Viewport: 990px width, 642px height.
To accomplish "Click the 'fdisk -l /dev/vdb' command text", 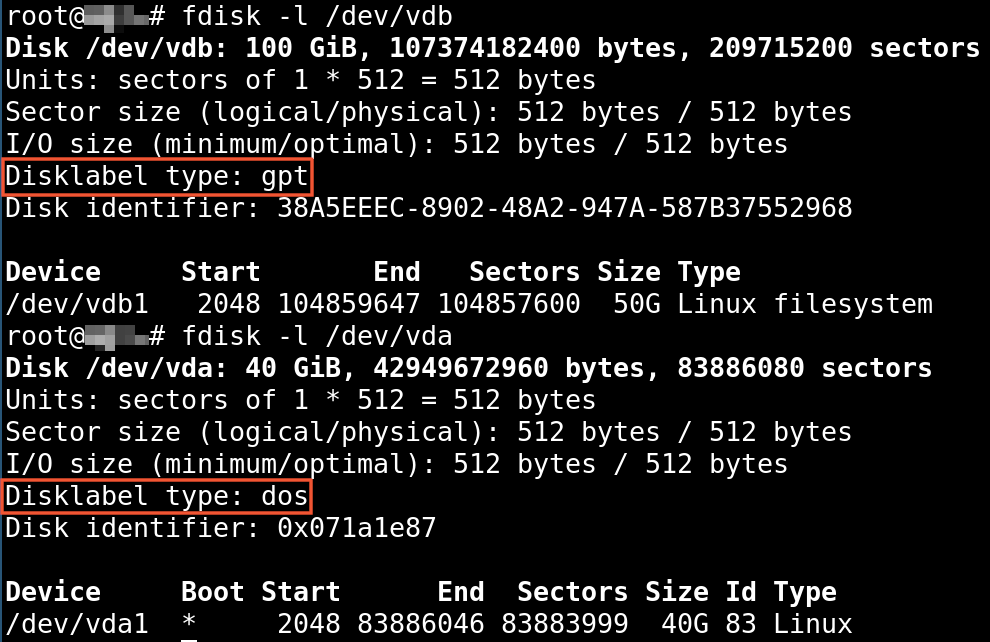I will 317,16.
